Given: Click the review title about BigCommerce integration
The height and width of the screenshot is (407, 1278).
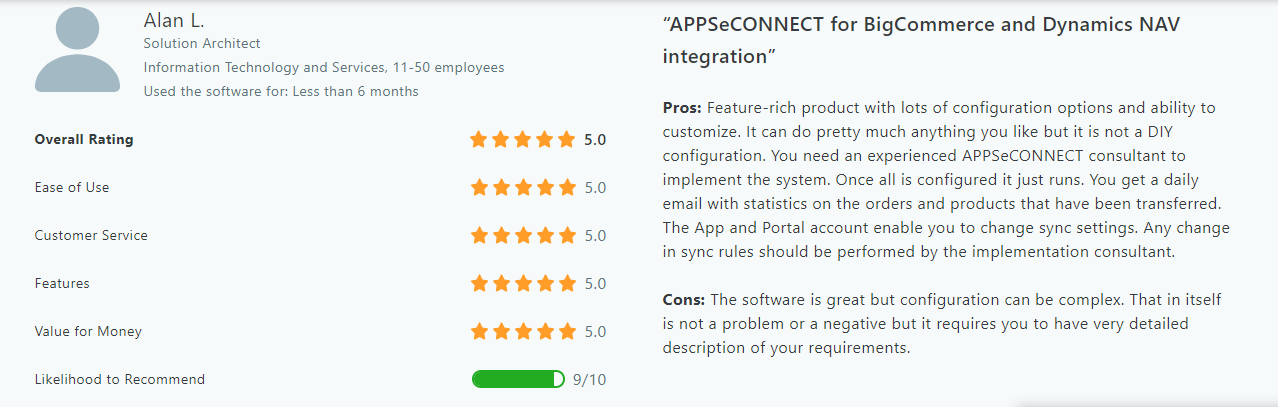Looking at the screenshot, I should 921,41.
